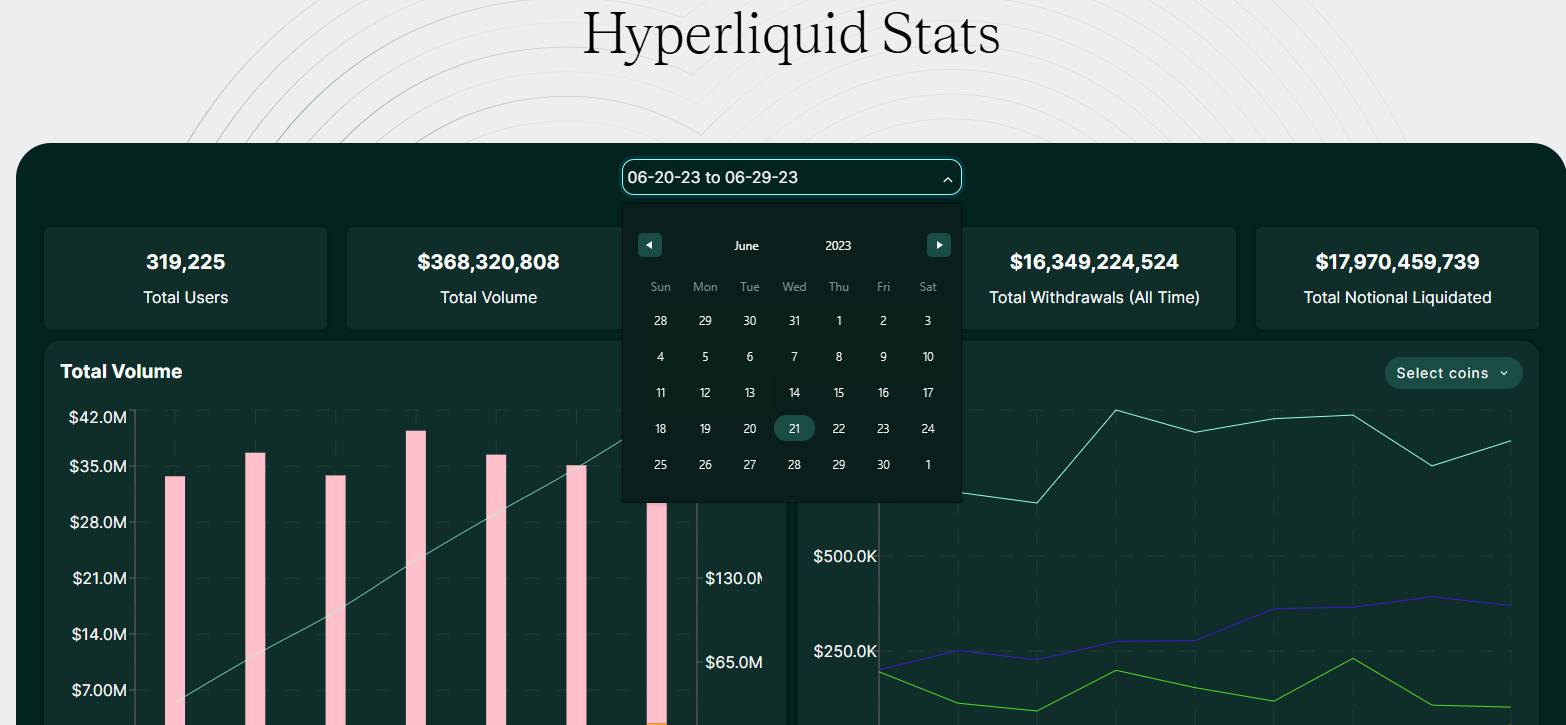Pick June 19 in the calendar
This screenshot has width=1566, height=725.
pos(705,428)
